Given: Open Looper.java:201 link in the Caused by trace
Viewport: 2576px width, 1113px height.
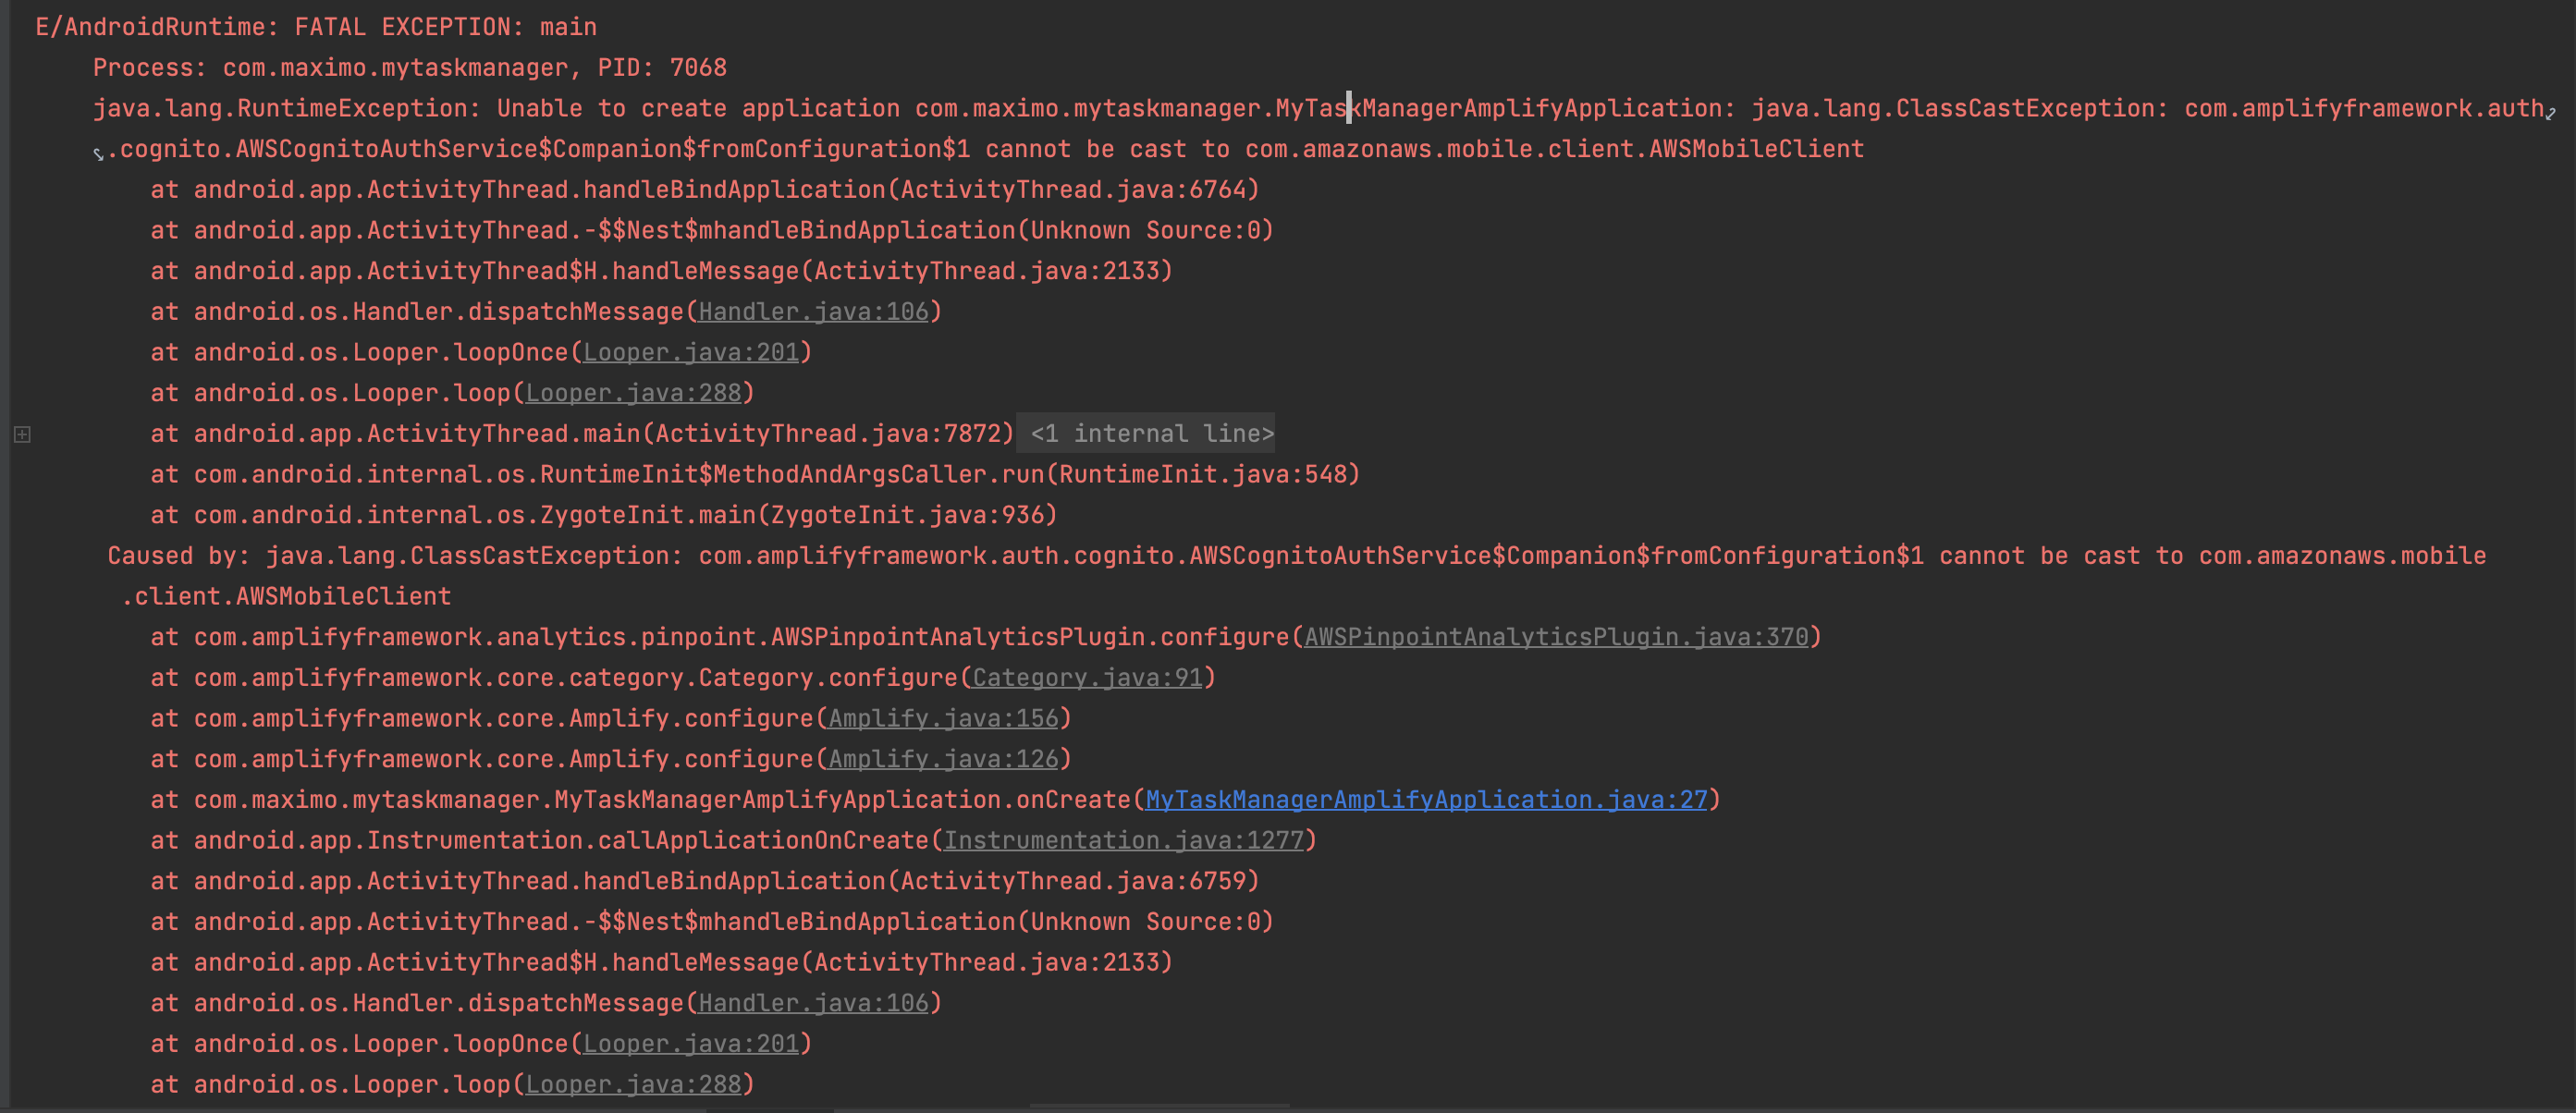Looking at the screenshot, I should (691, 1044).
